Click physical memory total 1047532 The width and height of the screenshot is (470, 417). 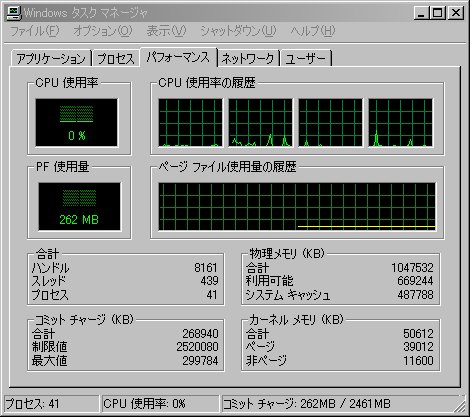click(x=412, y=268)
